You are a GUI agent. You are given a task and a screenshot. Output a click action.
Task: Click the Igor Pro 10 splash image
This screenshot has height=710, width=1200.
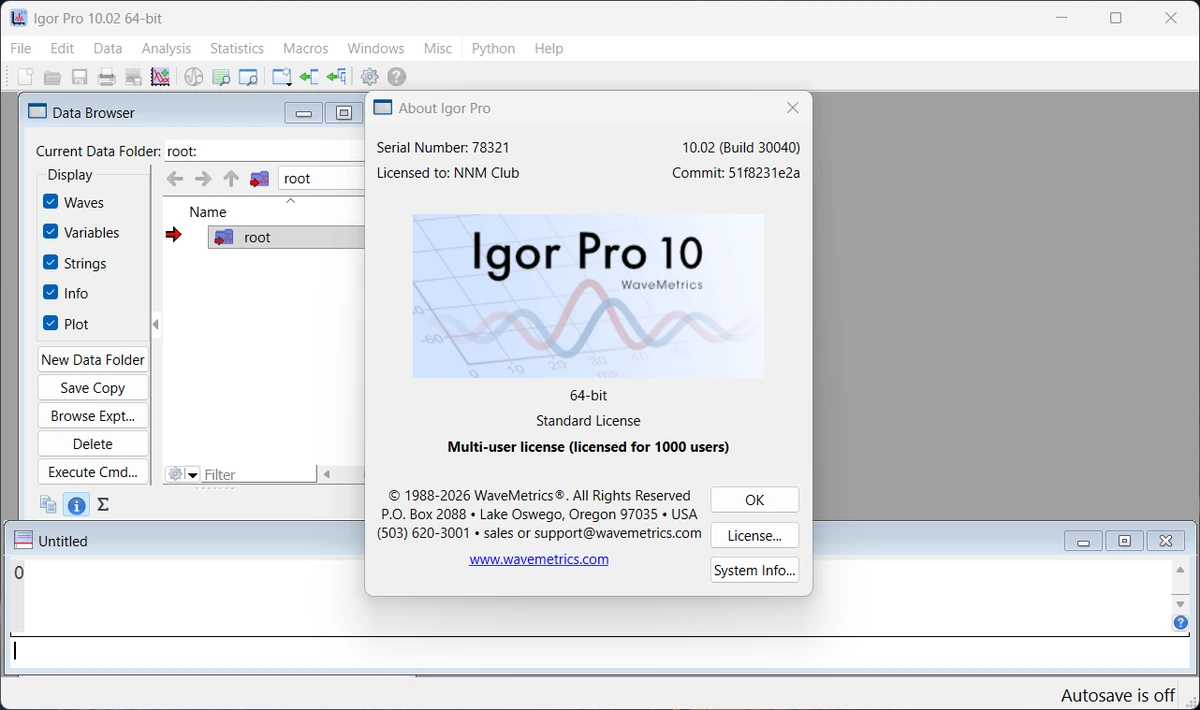(x=588, y=296)
